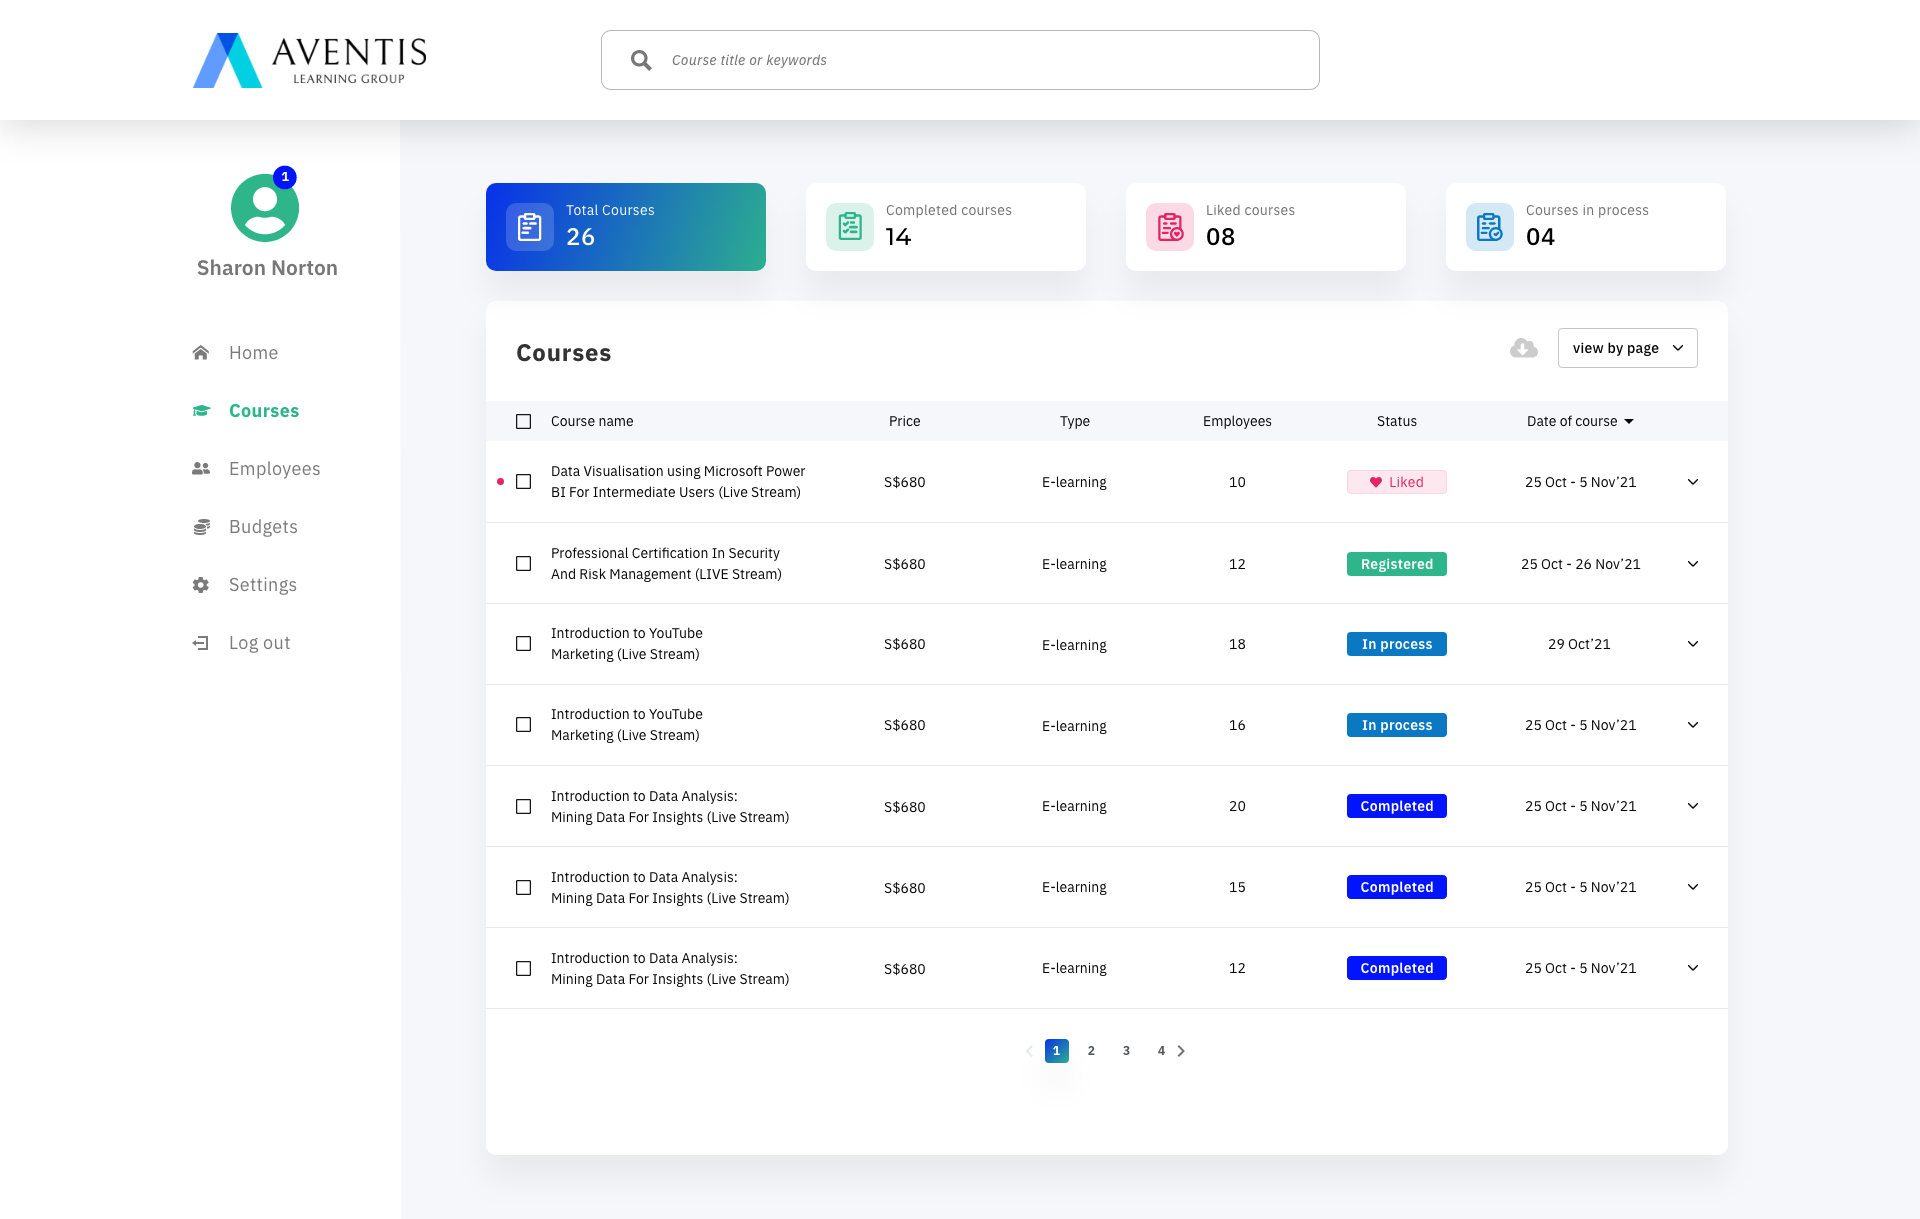Select current page 1 button
The height and width of the screenshot is (1219, 1920).
coord(1056,1051)
